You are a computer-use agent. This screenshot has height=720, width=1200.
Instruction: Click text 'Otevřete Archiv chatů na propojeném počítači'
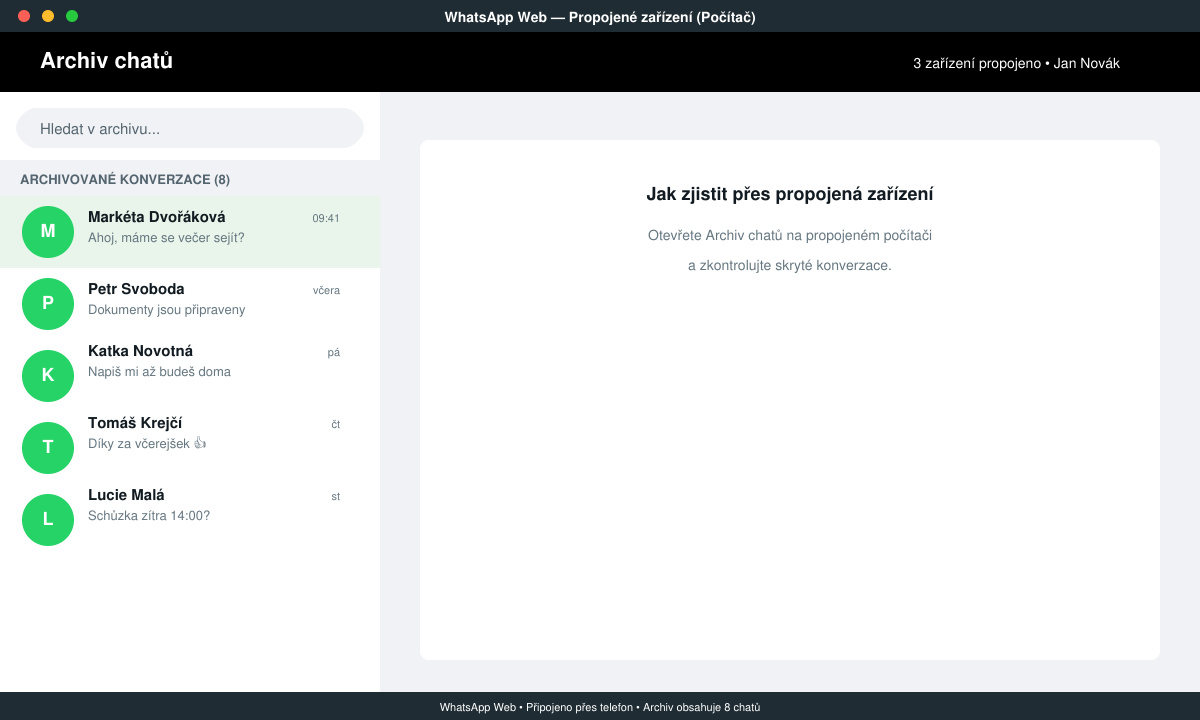(790, 235)
